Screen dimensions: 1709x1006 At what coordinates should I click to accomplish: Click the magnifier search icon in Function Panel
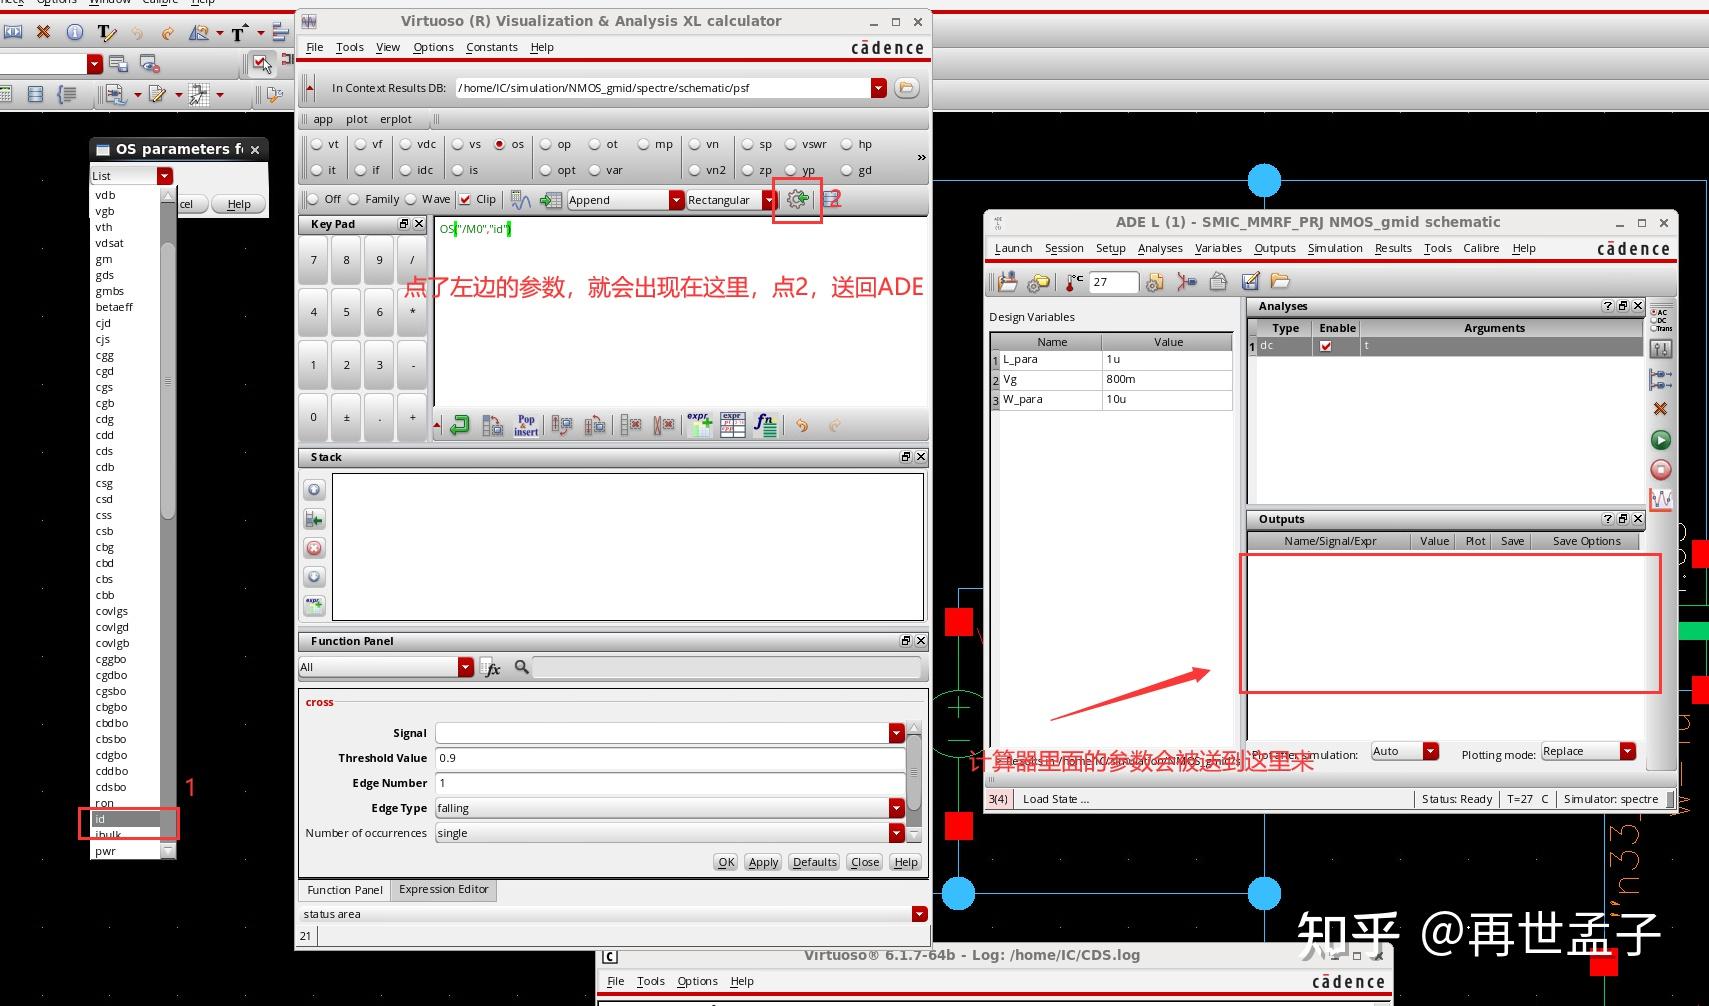click(521, 667)
